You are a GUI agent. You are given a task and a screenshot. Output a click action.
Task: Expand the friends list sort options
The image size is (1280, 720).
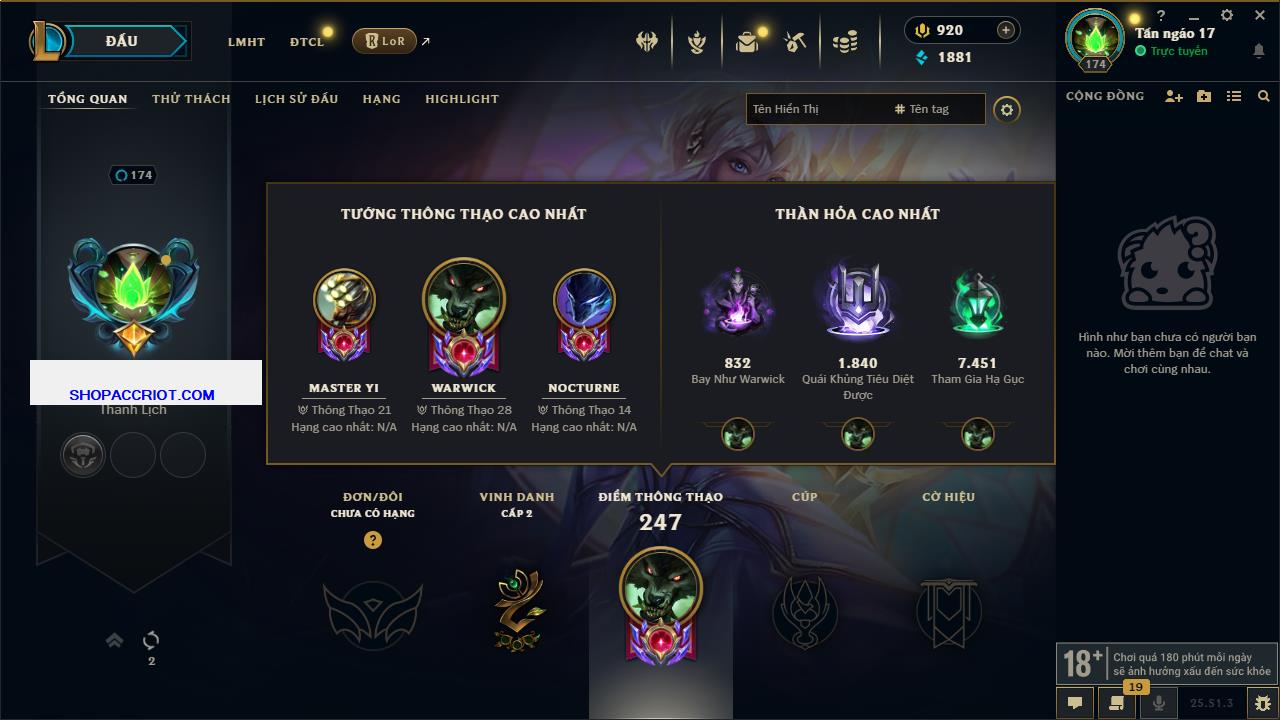pyautogui.click(x=1234, y=96)
